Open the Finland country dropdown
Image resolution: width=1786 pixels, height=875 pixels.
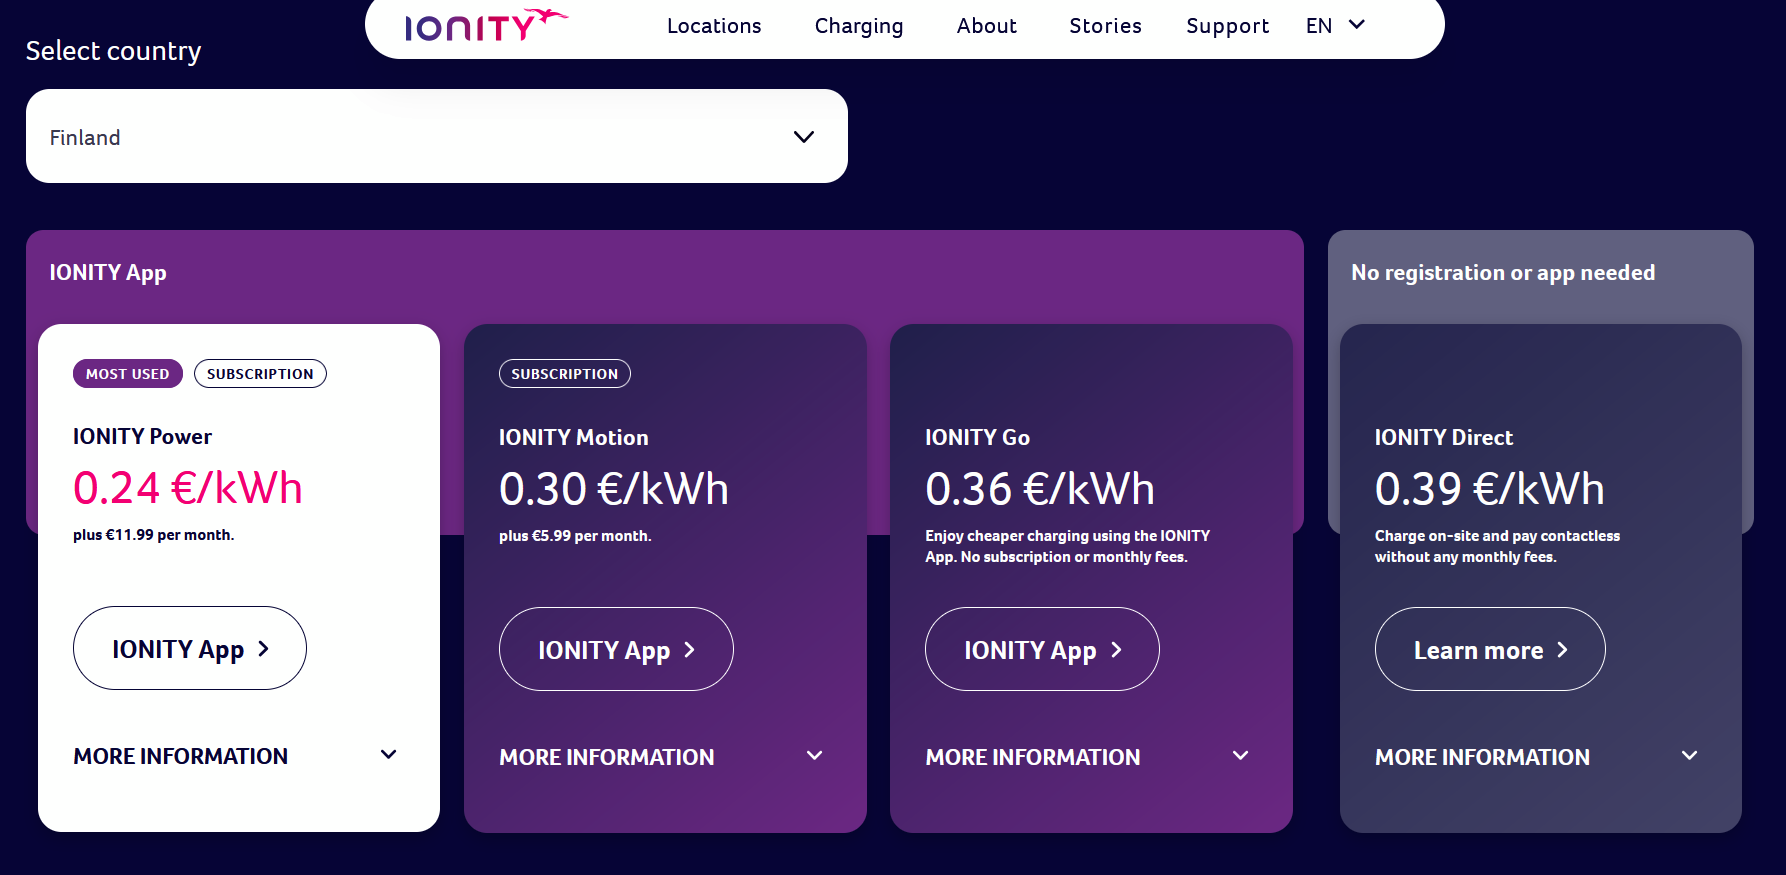(437, 137)
